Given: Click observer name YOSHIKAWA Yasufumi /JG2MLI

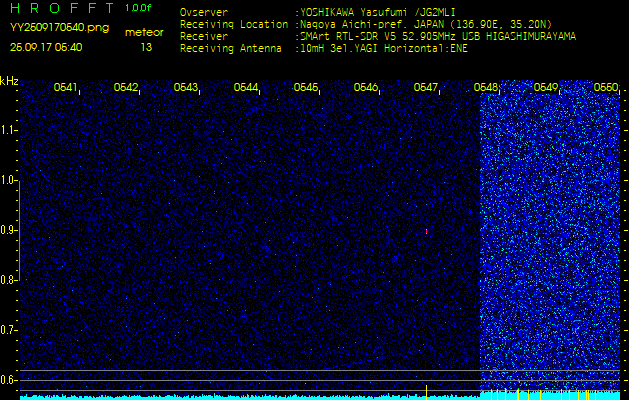Looking at the screenshot, I should coord(378,12).
